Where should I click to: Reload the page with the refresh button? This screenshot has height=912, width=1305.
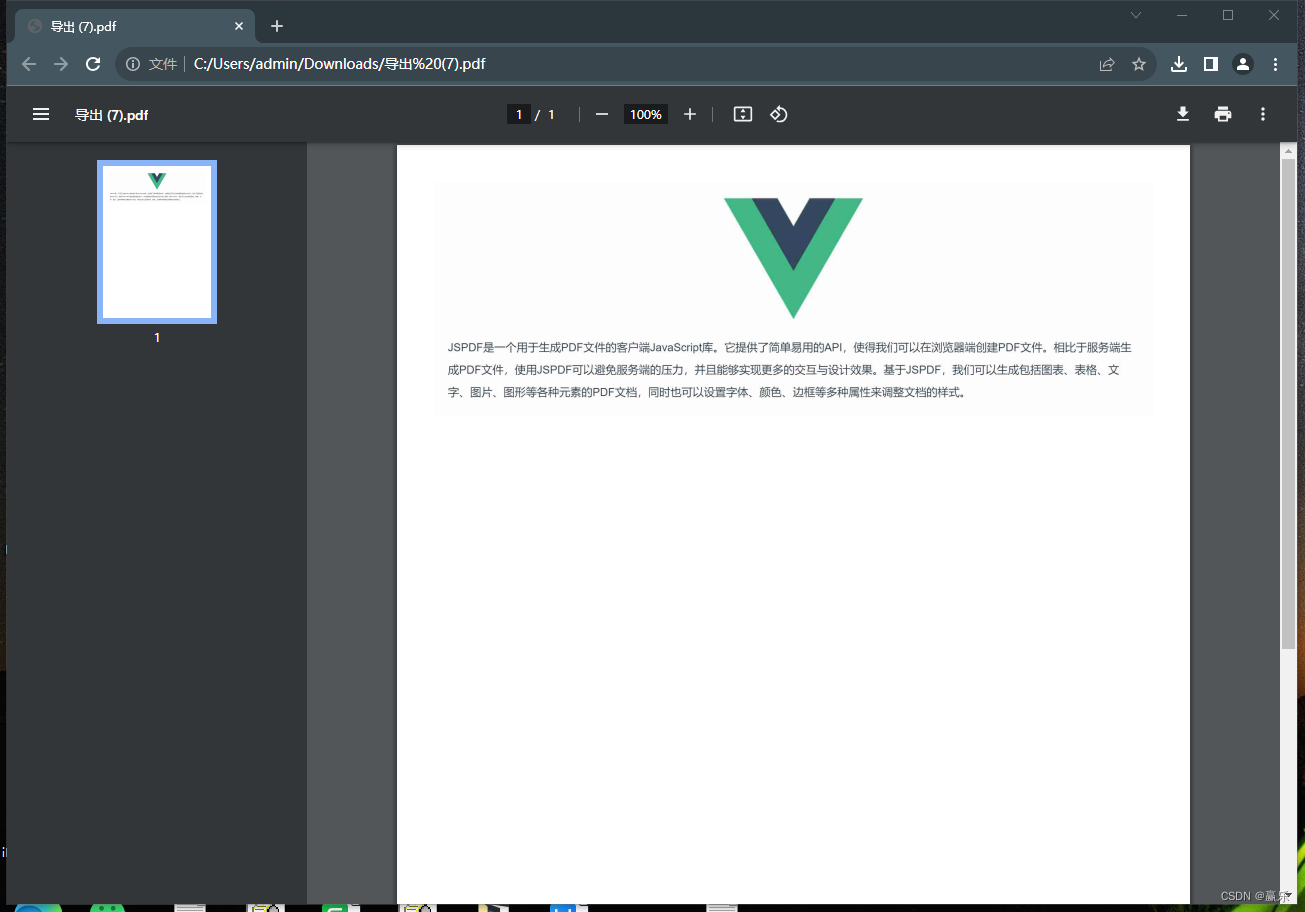tap(92, 63)
